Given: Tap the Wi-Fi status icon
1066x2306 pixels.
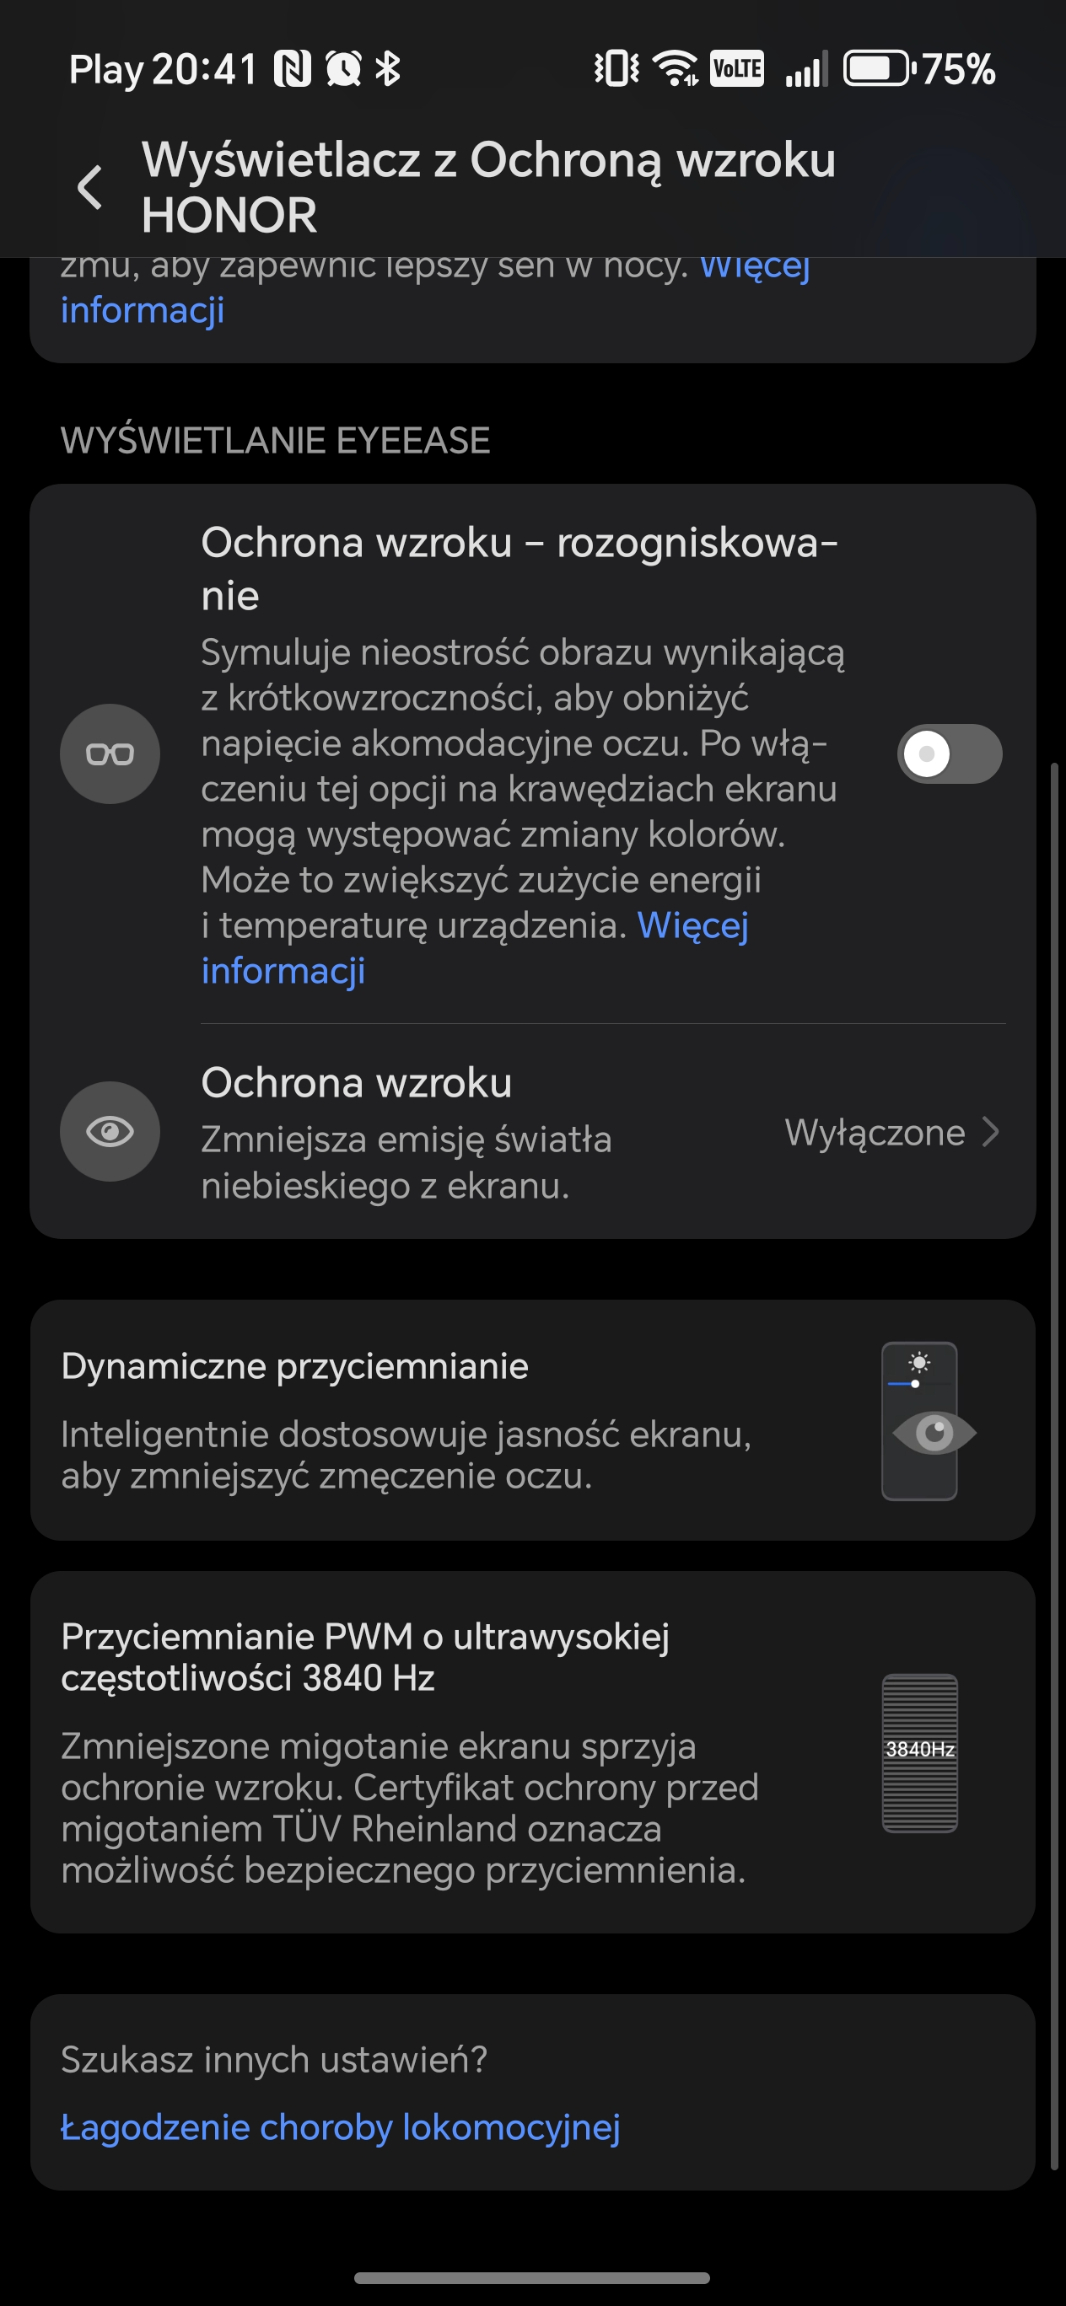Looking at the screenshot, I should [675, 69].
